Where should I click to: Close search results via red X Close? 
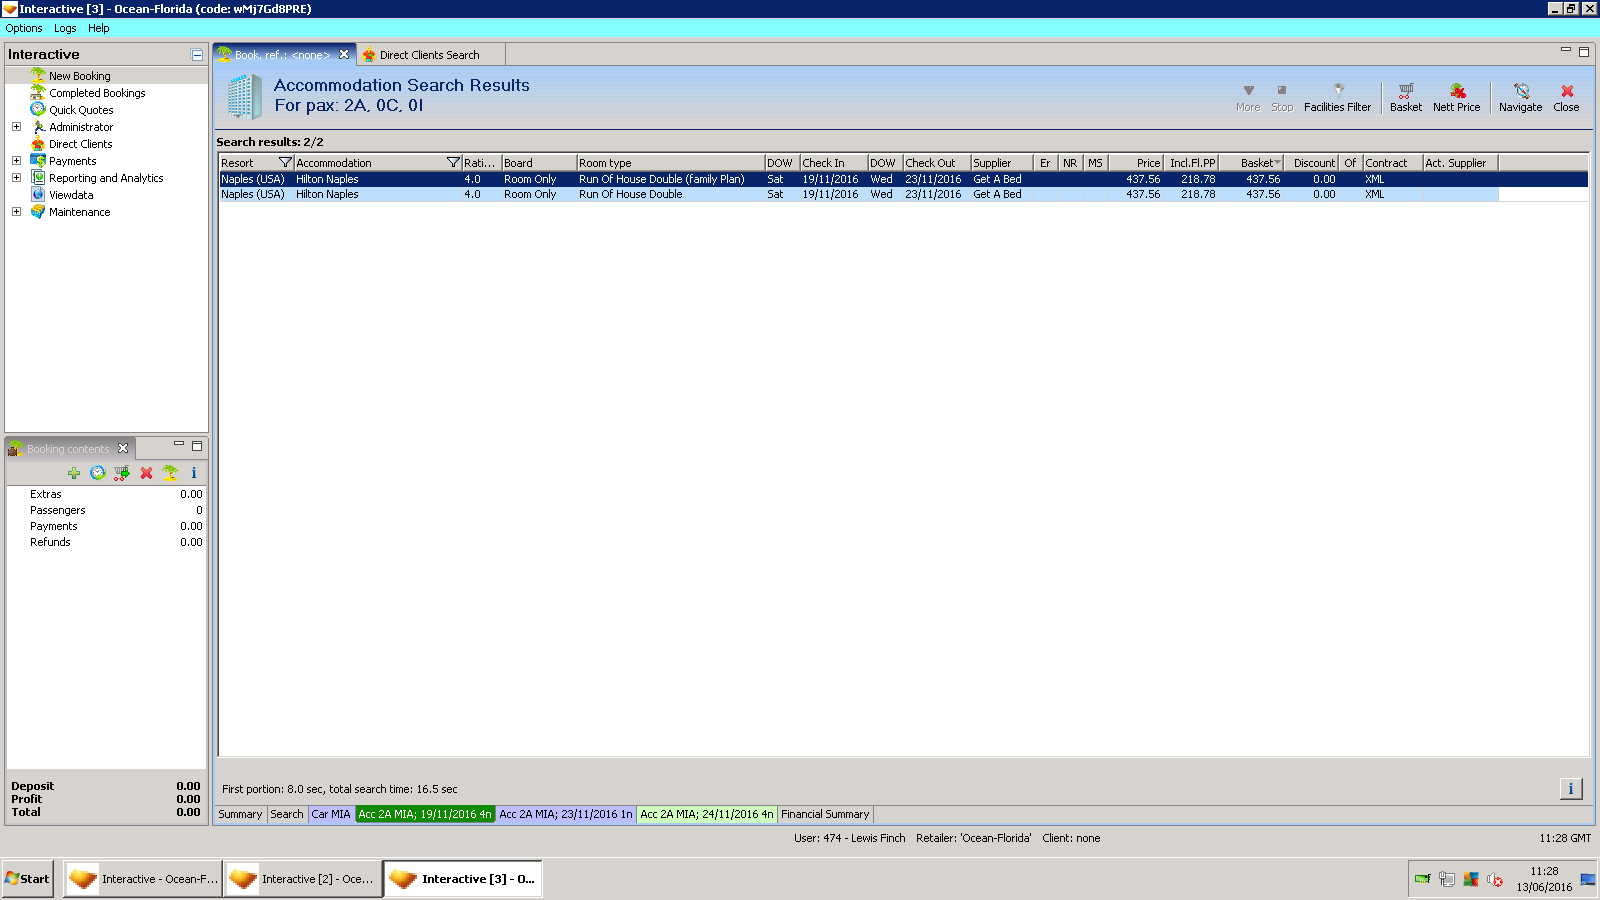pos(1566,97)
